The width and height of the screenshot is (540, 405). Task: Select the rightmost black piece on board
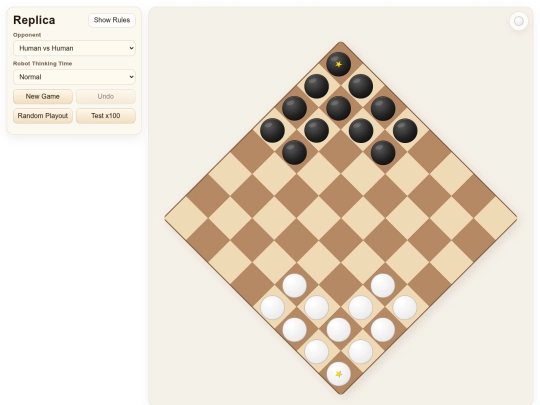click(405, 131)
